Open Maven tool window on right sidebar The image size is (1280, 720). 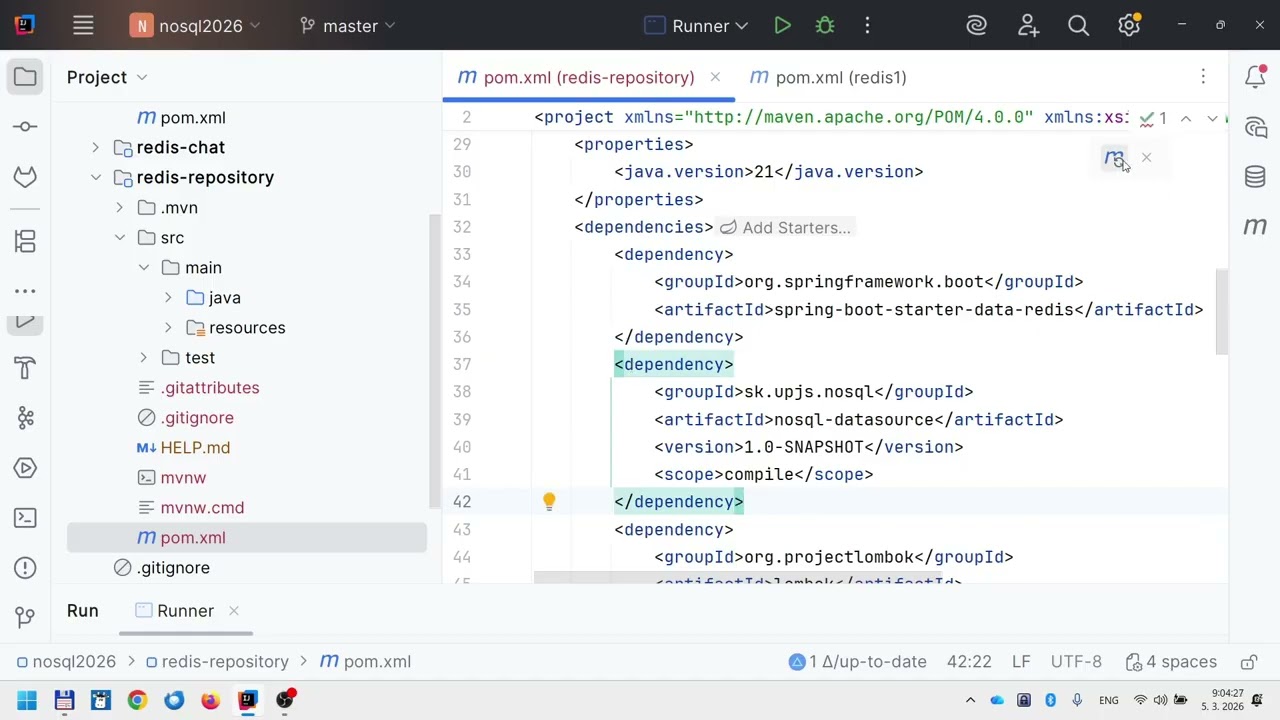pyautogui.click(x=1255, y=227)
